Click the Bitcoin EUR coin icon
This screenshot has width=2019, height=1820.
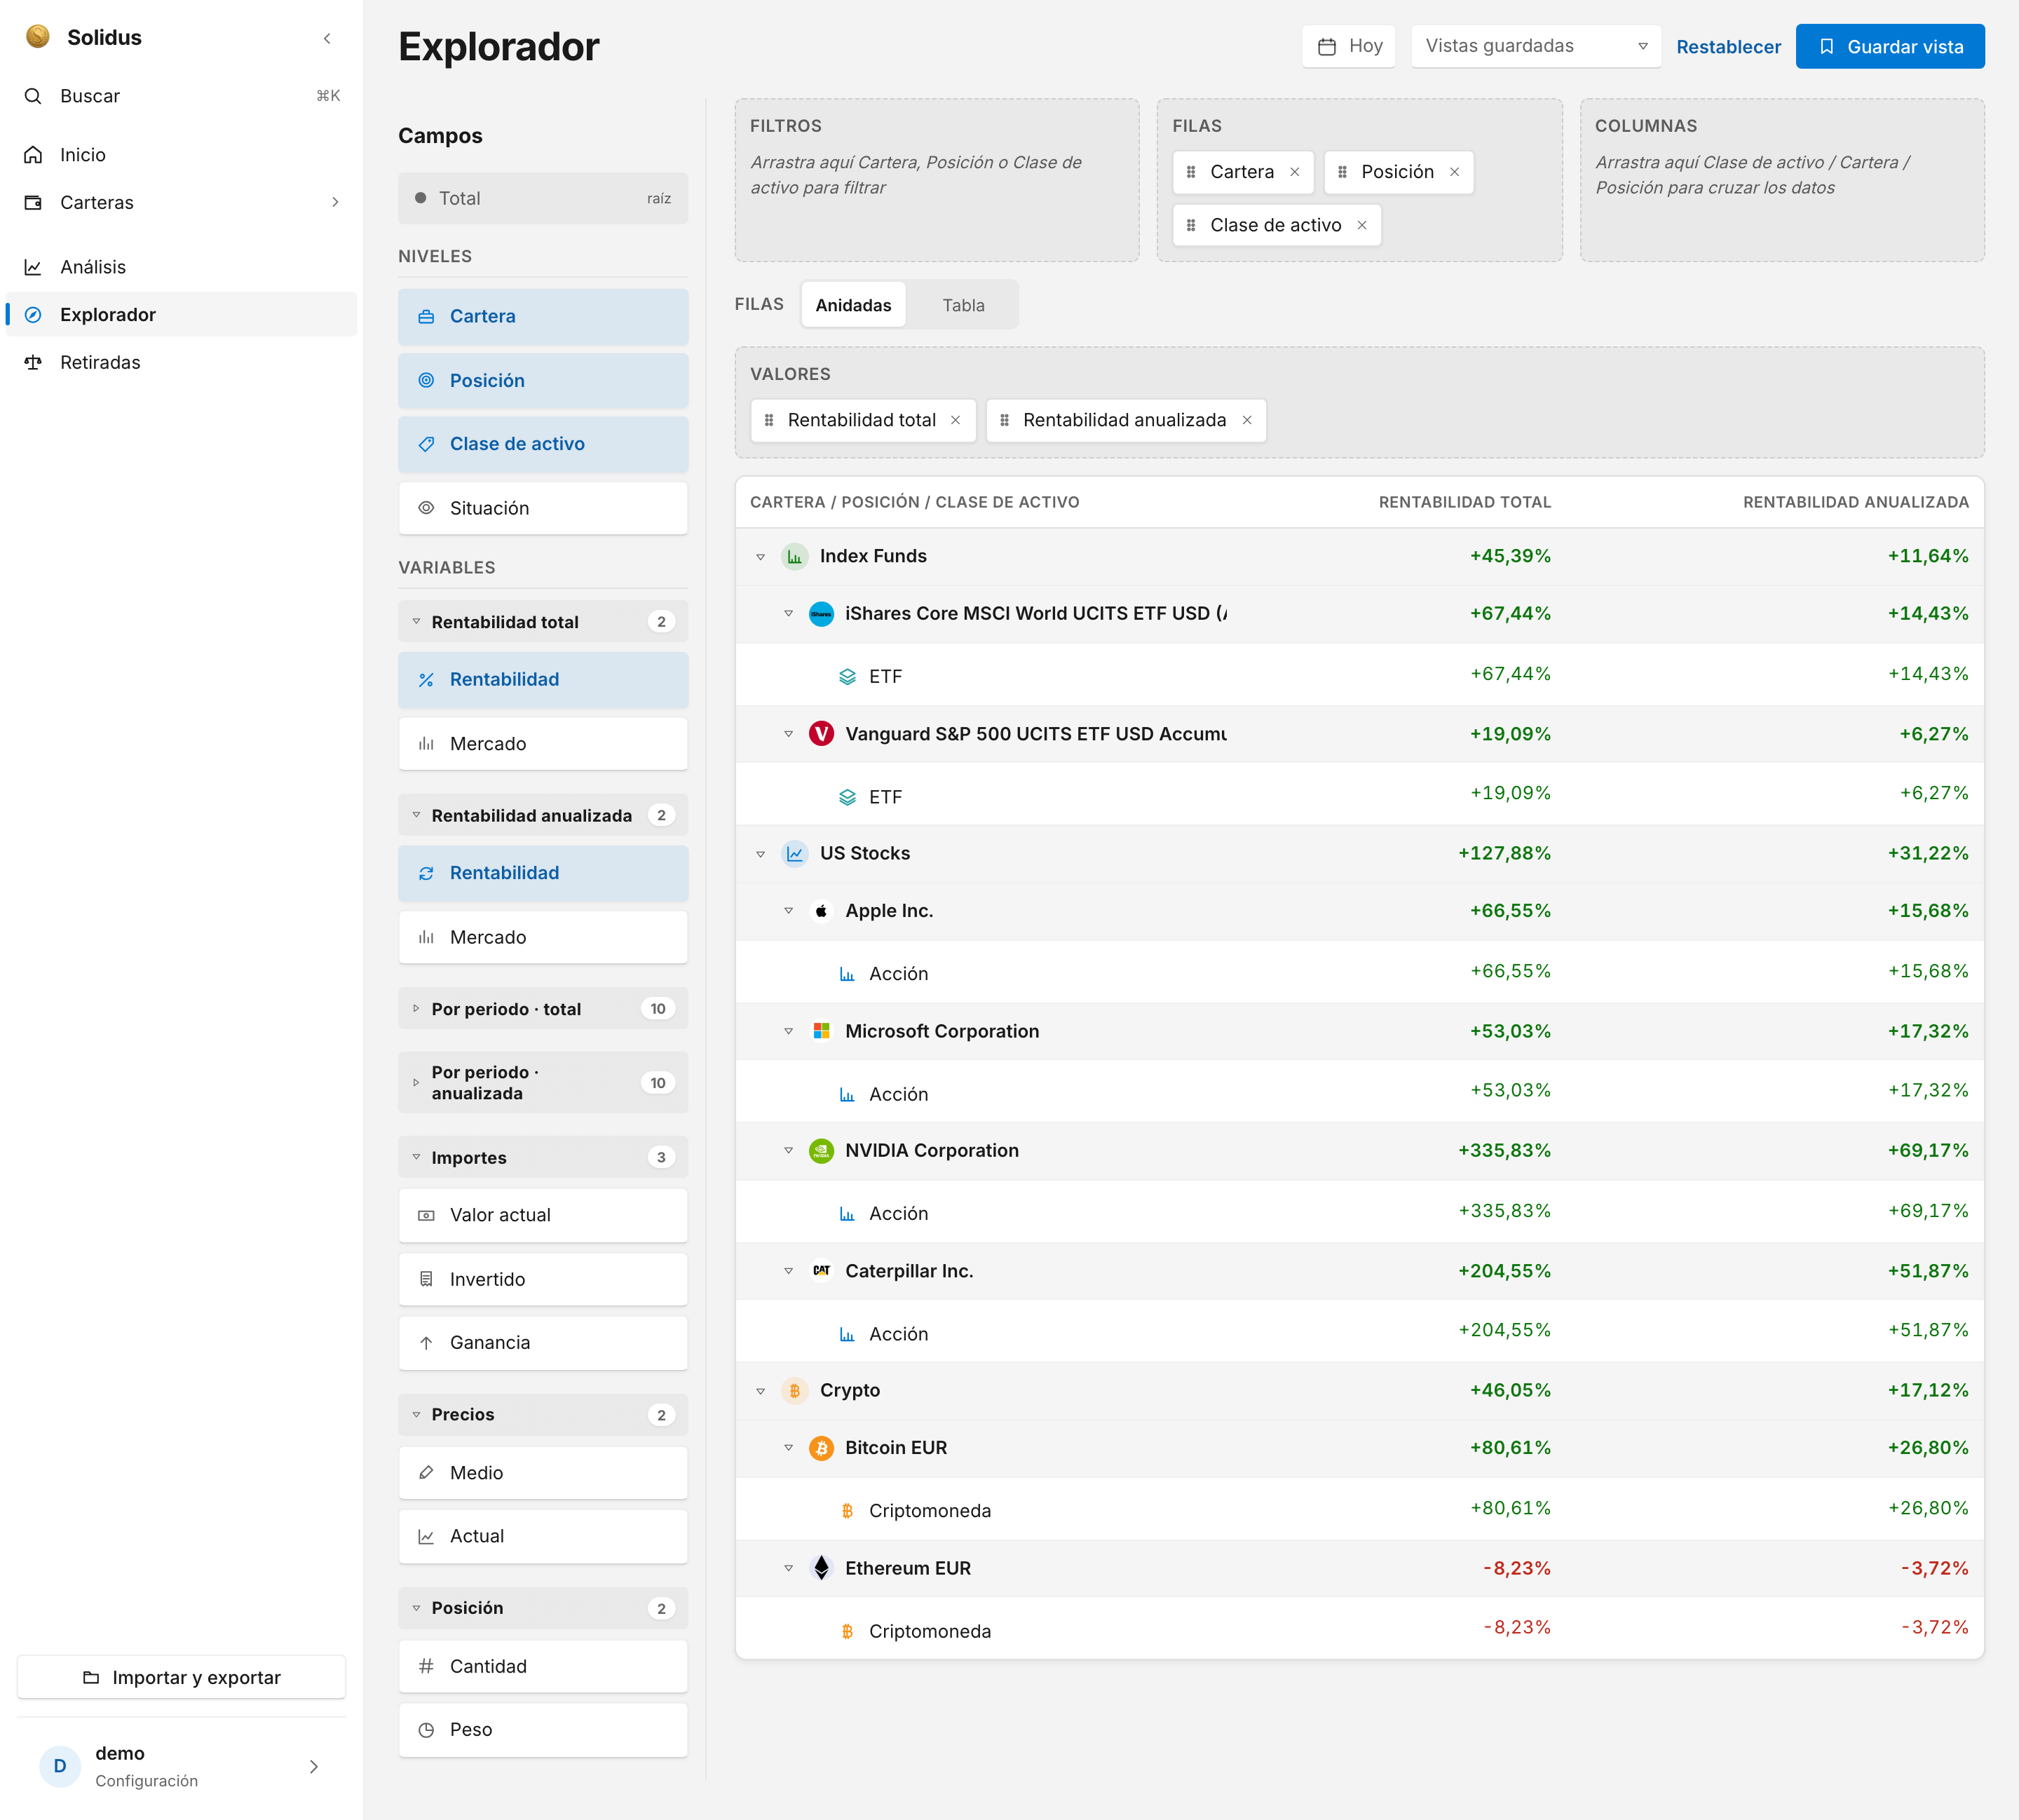(821, 1448)
